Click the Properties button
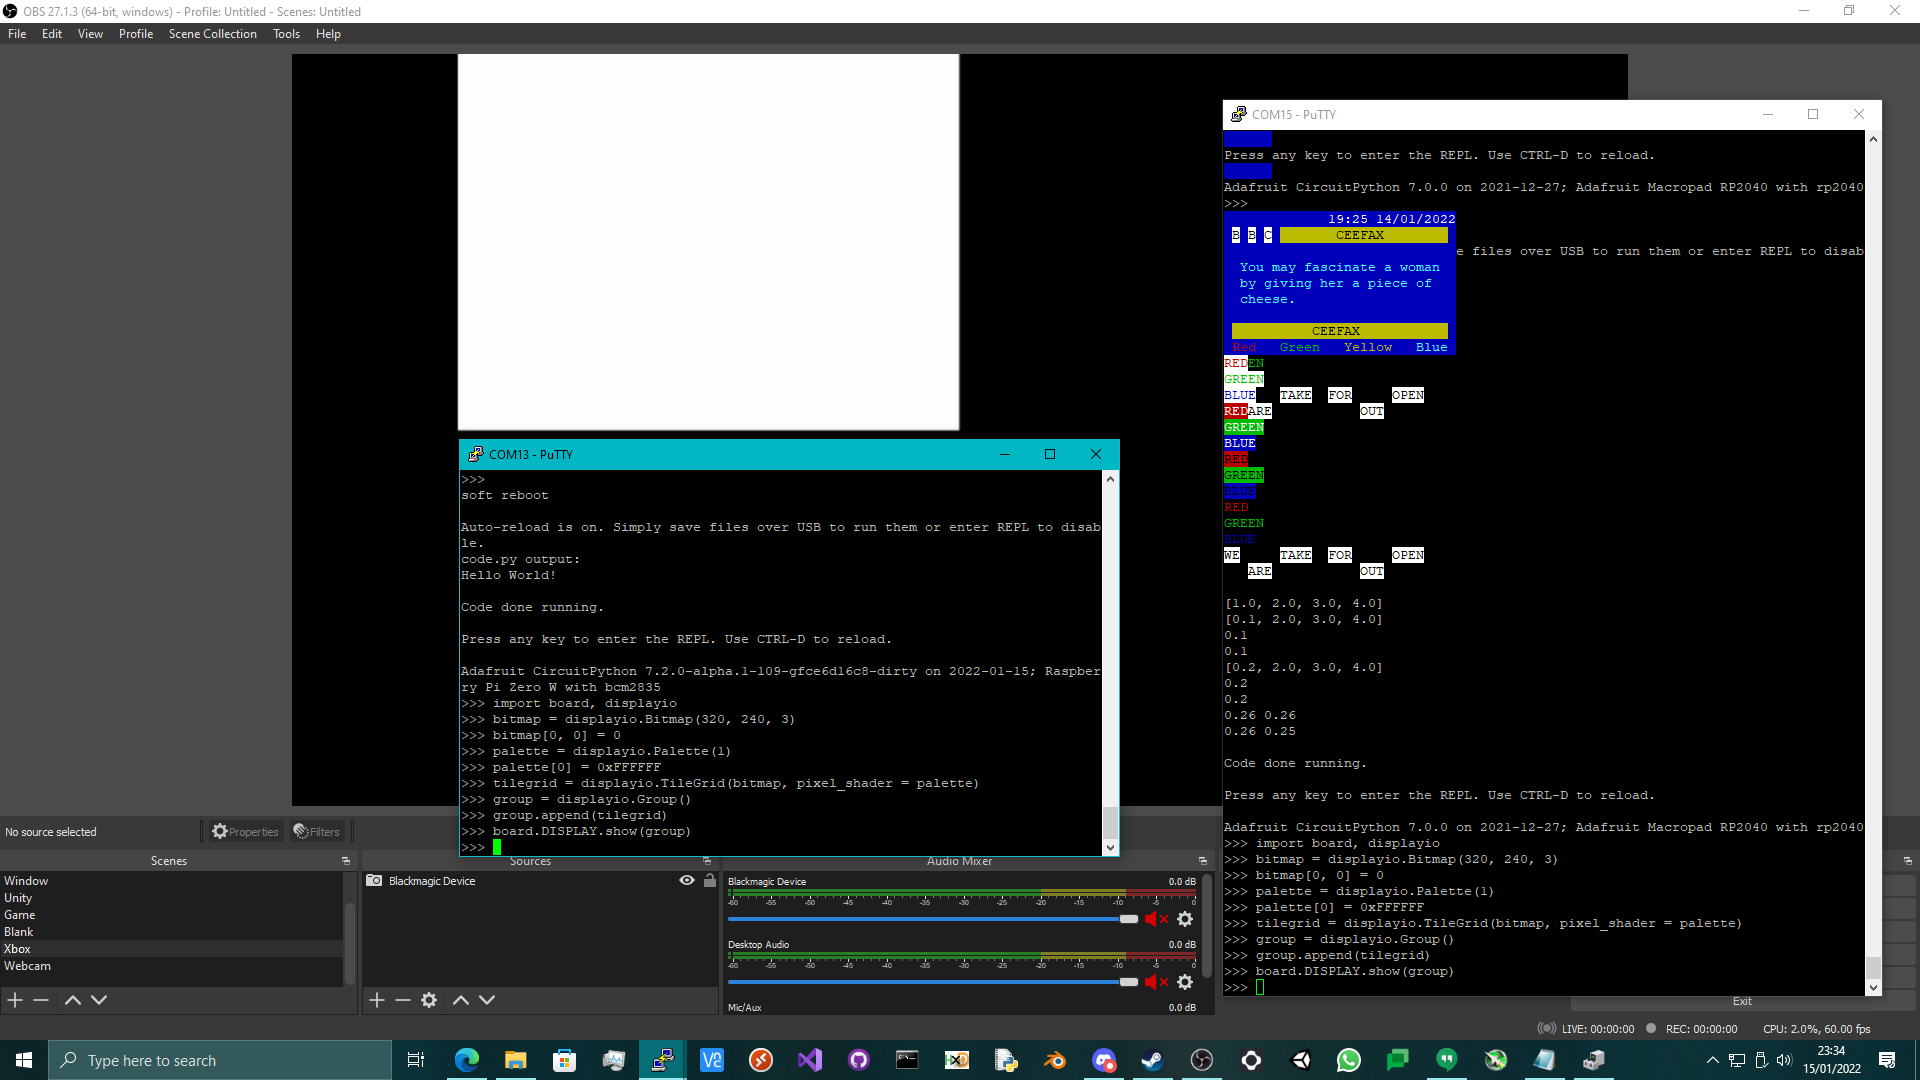The image size is (1920, 1080). [245, 832]
